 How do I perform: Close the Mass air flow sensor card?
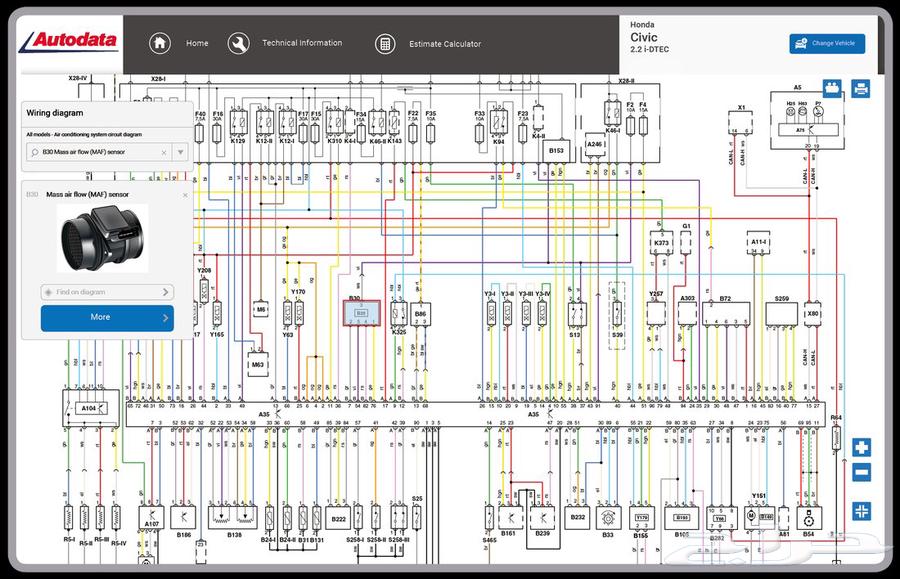tap(185, 194)
